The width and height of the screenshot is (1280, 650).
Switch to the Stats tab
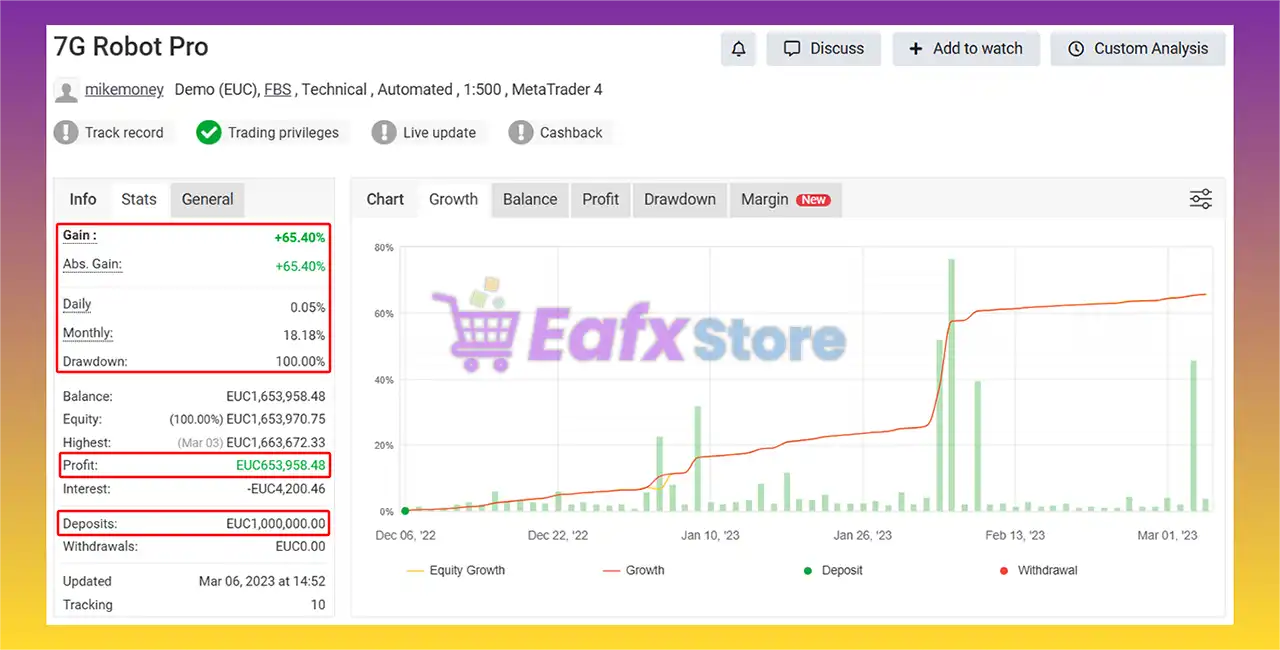click(x=139, y=199)
